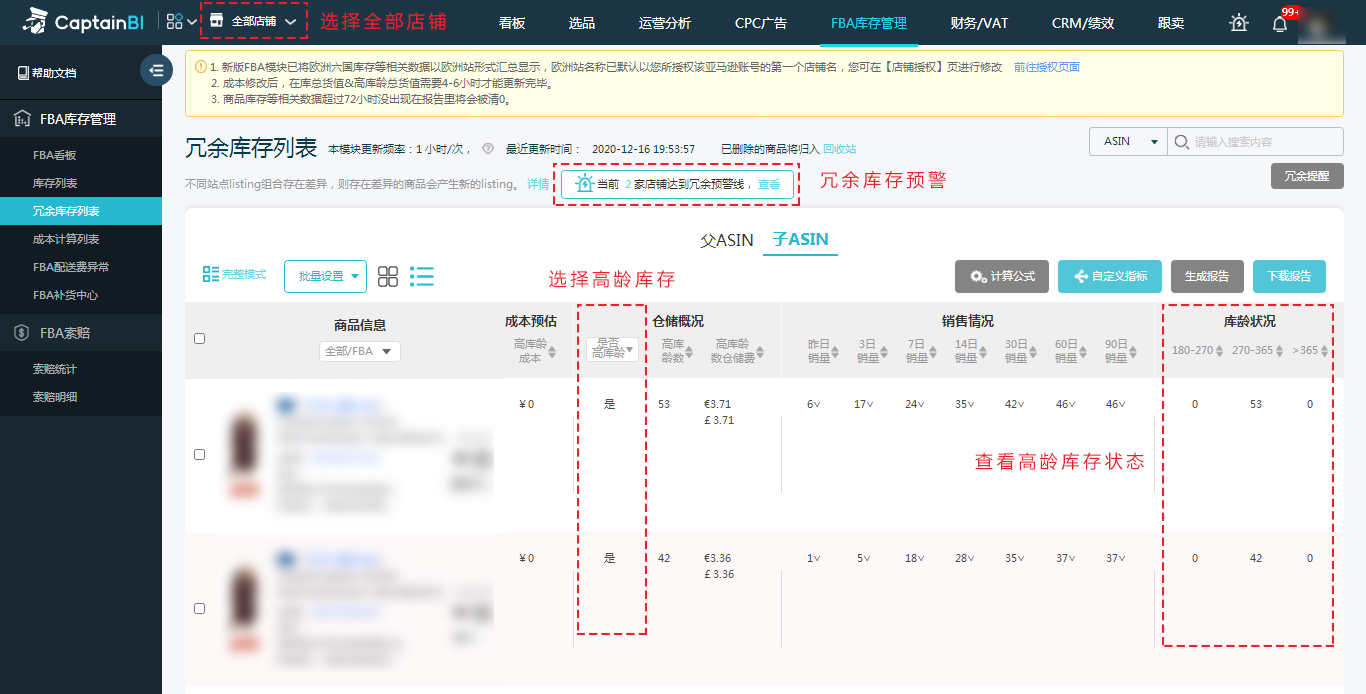The height and width of the screenshot is (694, 1366).
Task: Open the FBA库存管理 menu
Action: (x=869, y=22)
